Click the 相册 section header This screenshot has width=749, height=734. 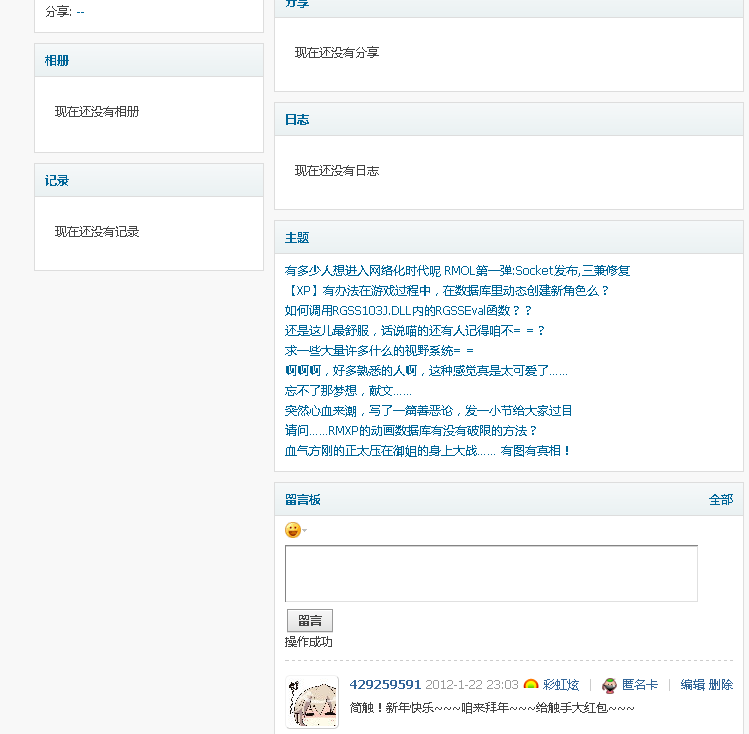pos(57,61)
